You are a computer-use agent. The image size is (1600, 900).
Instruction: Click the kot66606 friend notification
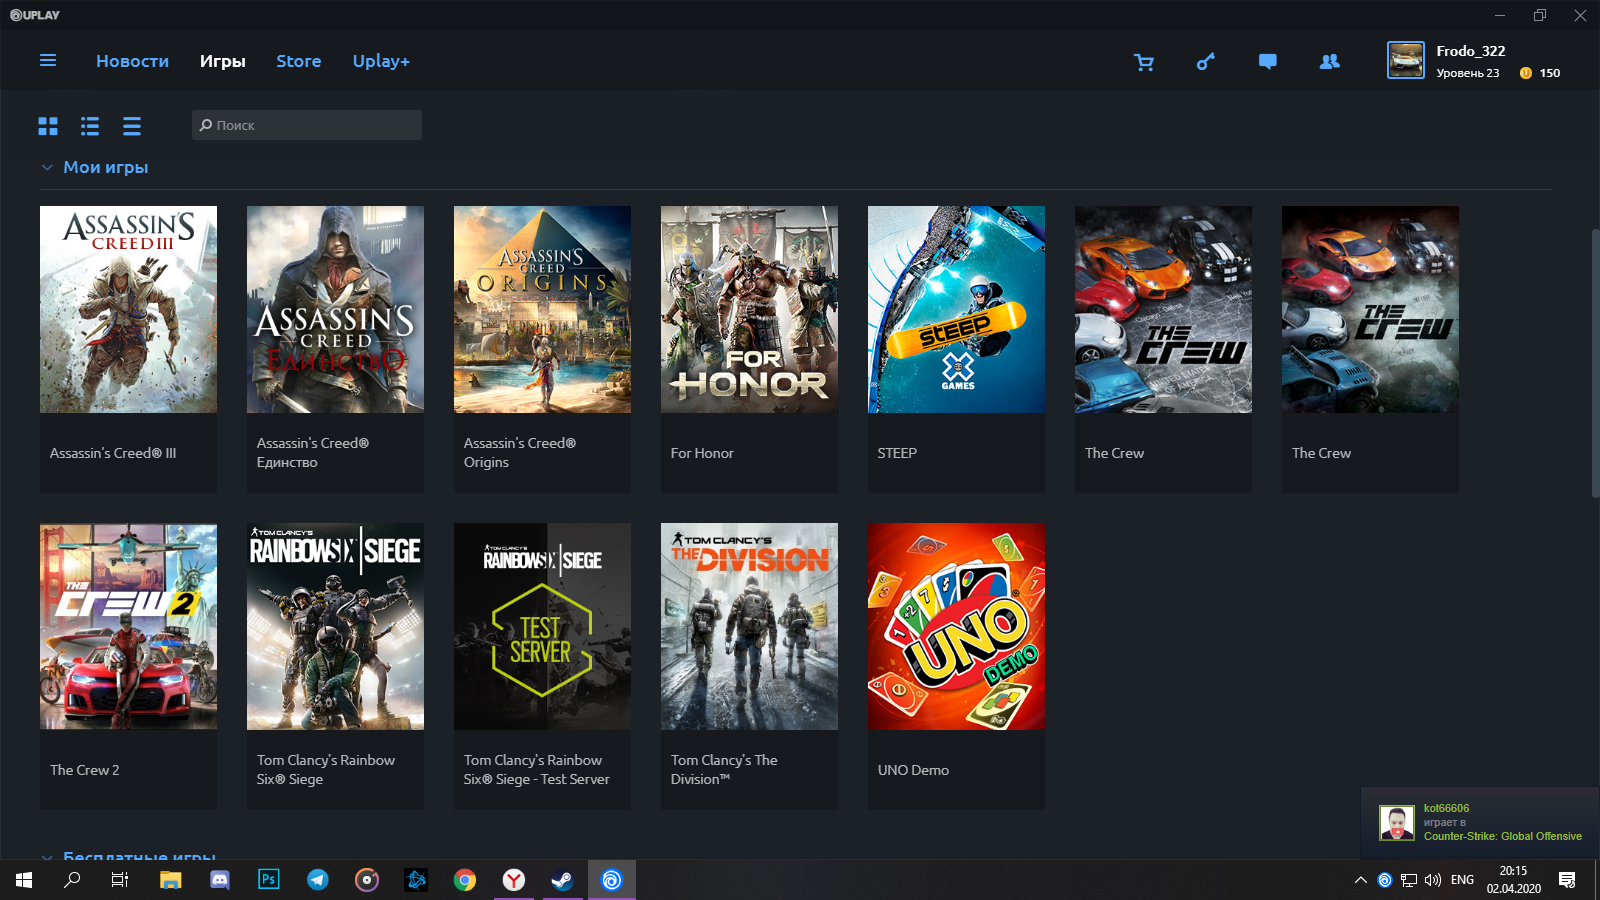pos(1480,823)
